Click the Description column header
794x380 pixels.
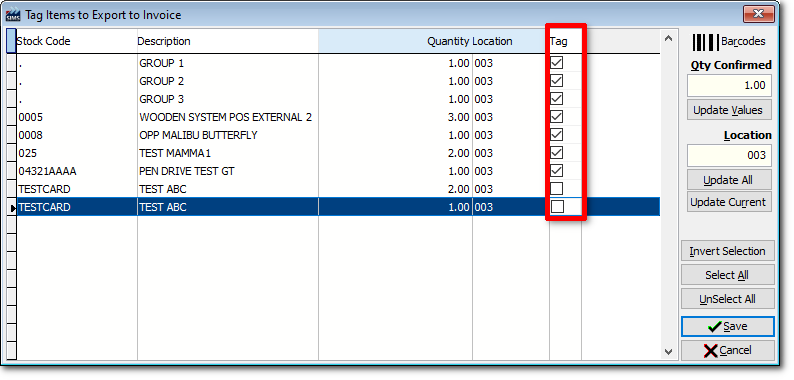click(228, 41)
